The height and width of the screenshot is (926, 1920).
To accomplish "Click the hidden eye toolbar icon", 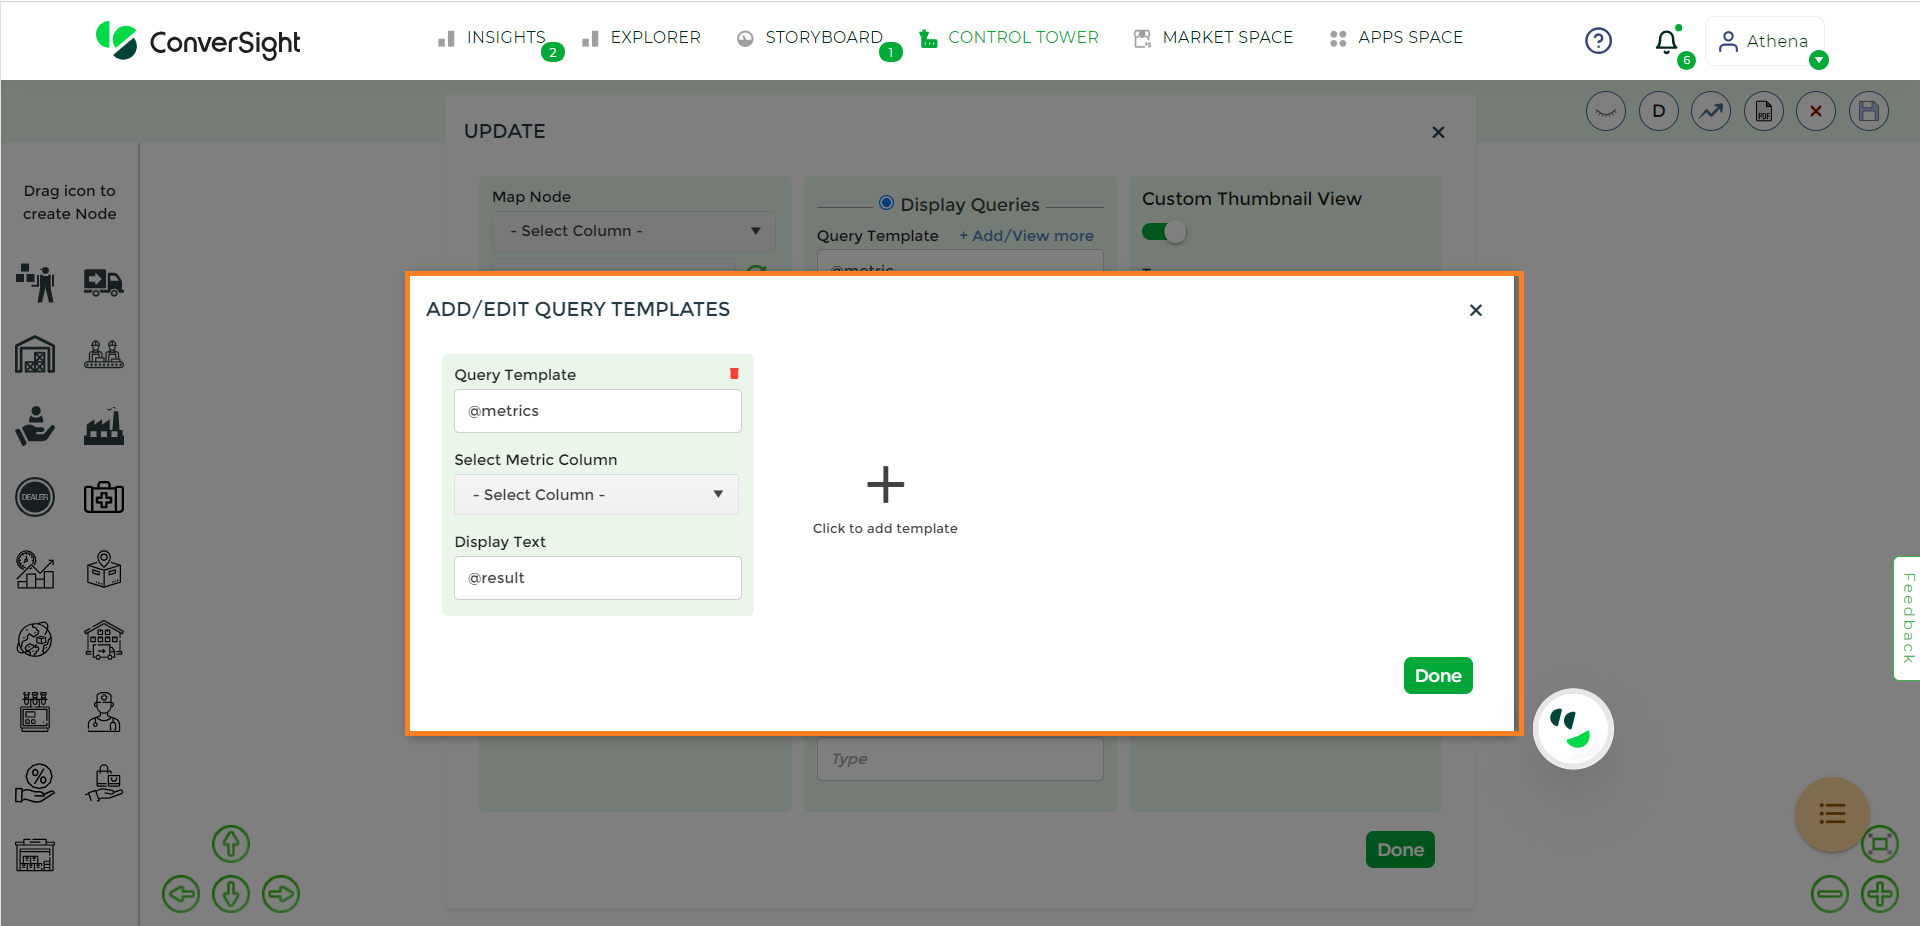I will [x=1606, y=111].
